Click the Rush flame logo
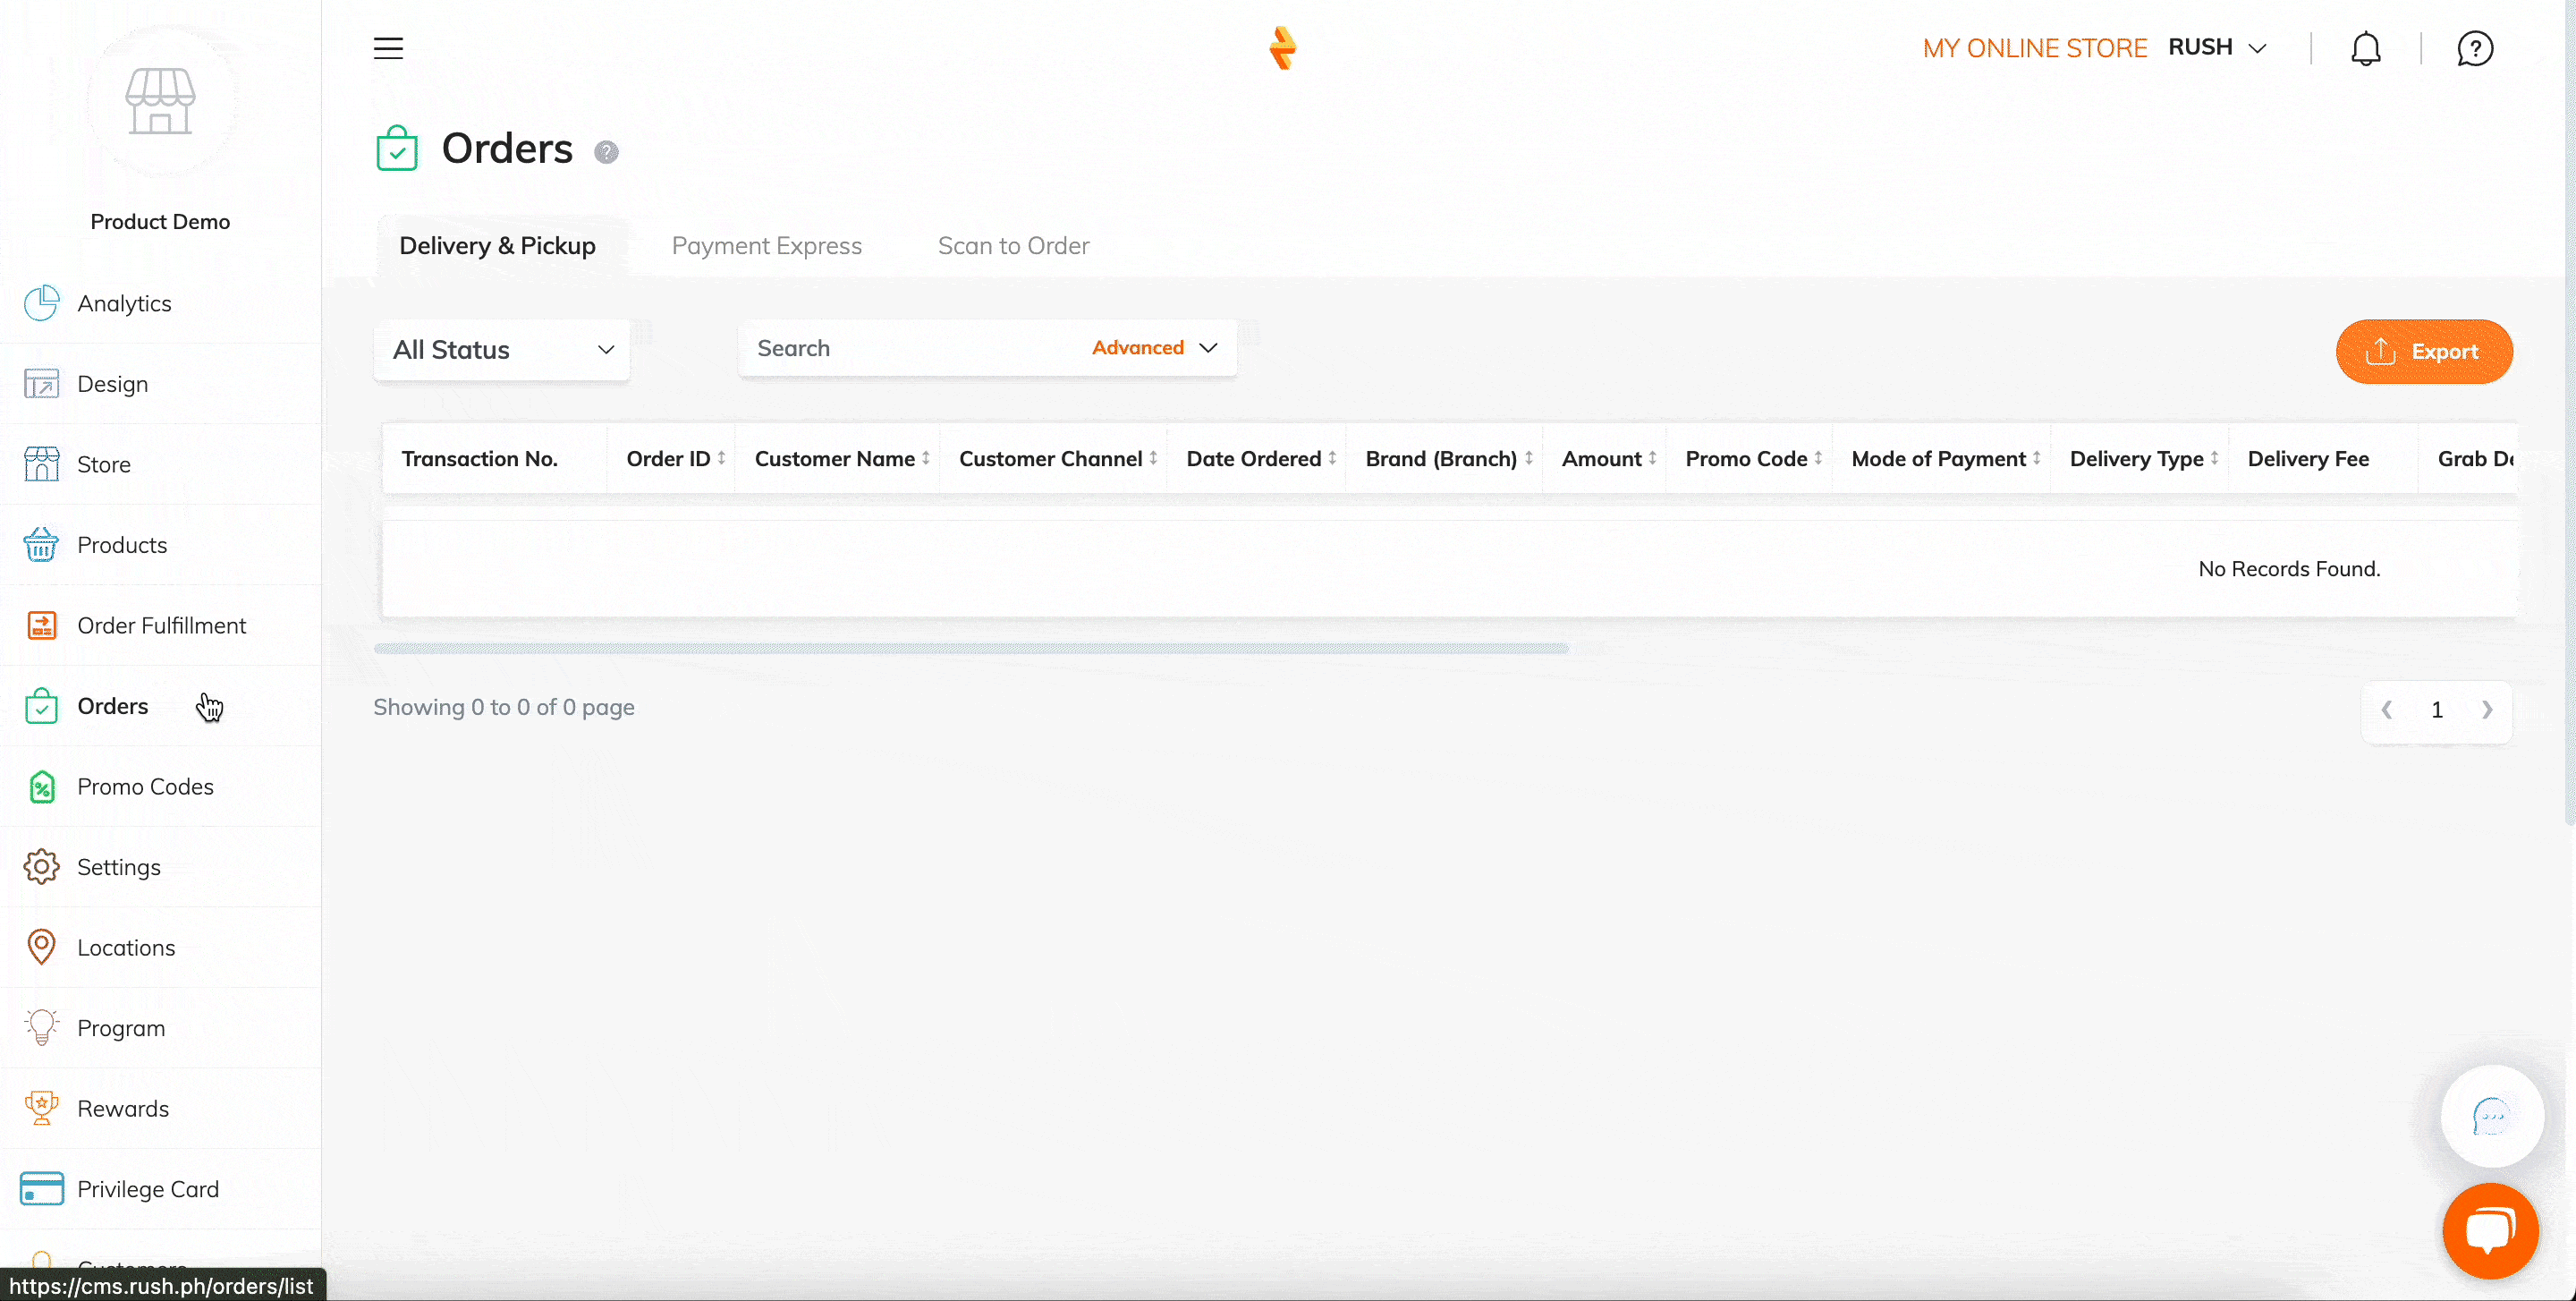The width and height of the screenshot is (2576, 1301). 1282,48
